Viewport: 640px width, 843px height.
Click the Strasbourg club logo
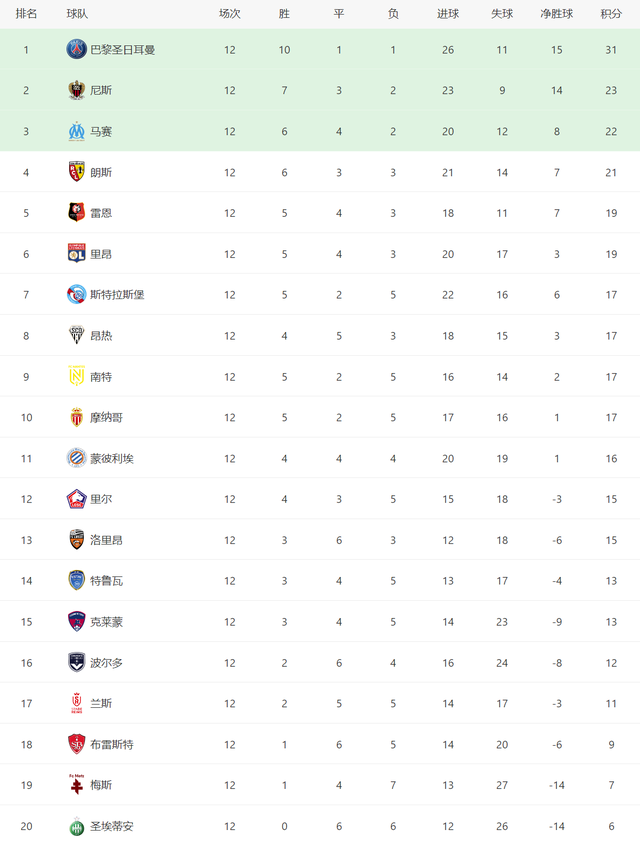[x=76, y=295]
